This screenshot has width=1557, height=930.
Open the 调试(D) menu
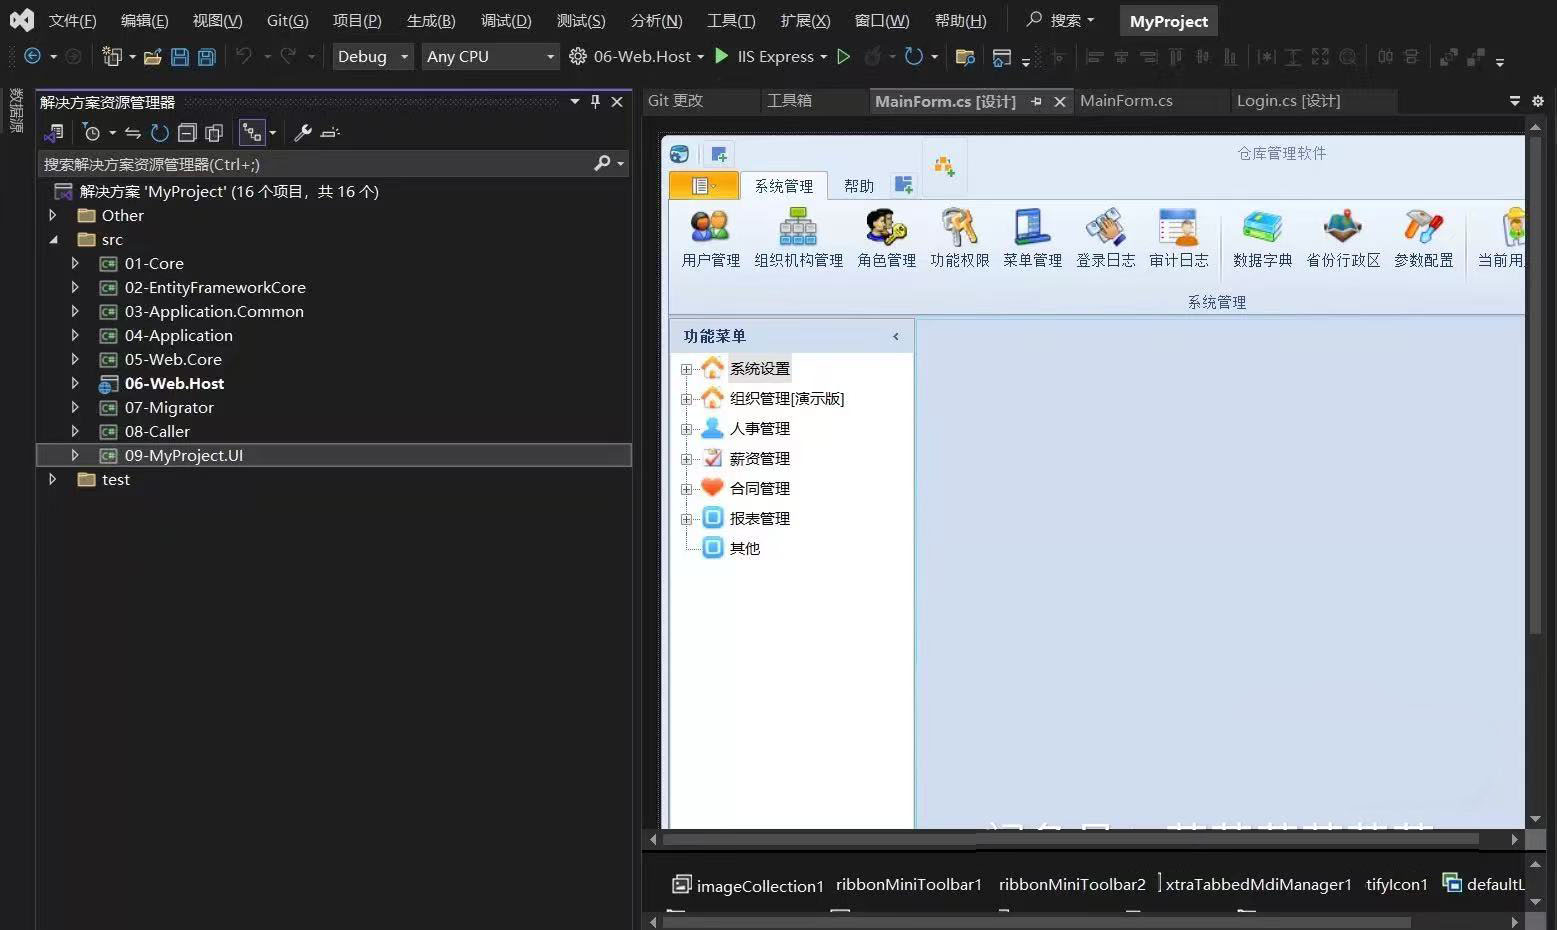506,20
